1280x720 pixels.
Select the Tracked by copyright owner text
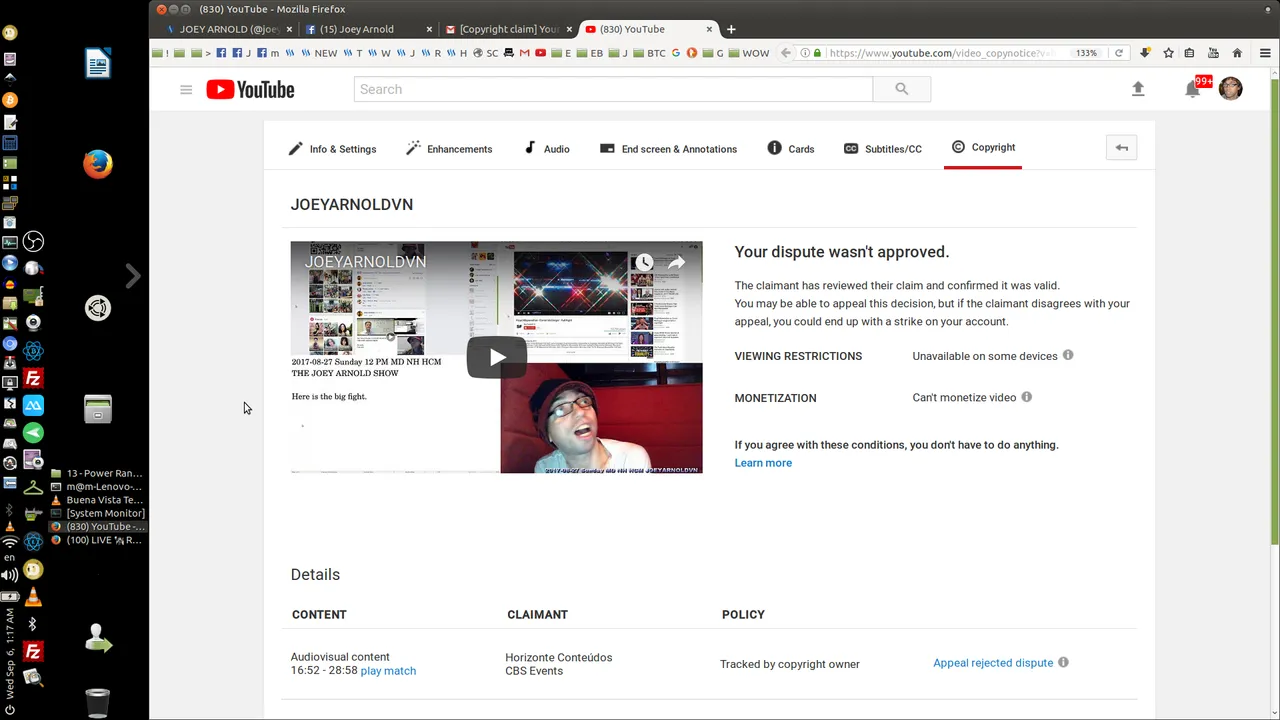point(790,664)
